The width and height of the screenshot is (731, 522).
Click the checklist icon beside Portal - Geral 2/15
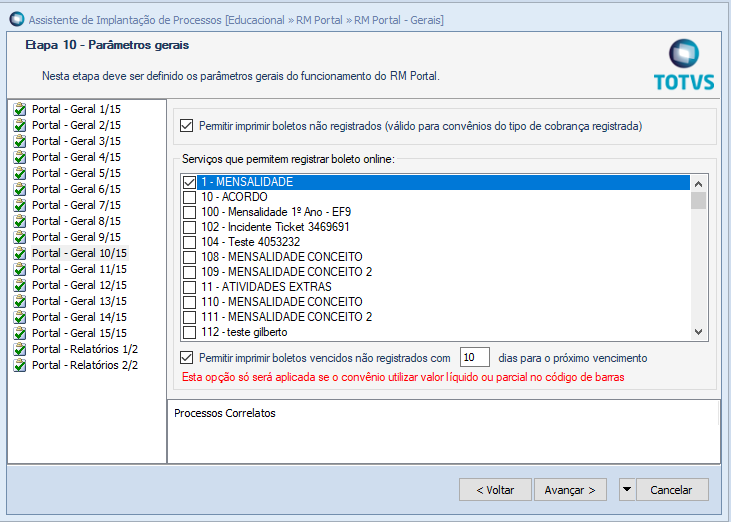click(20, 125)
